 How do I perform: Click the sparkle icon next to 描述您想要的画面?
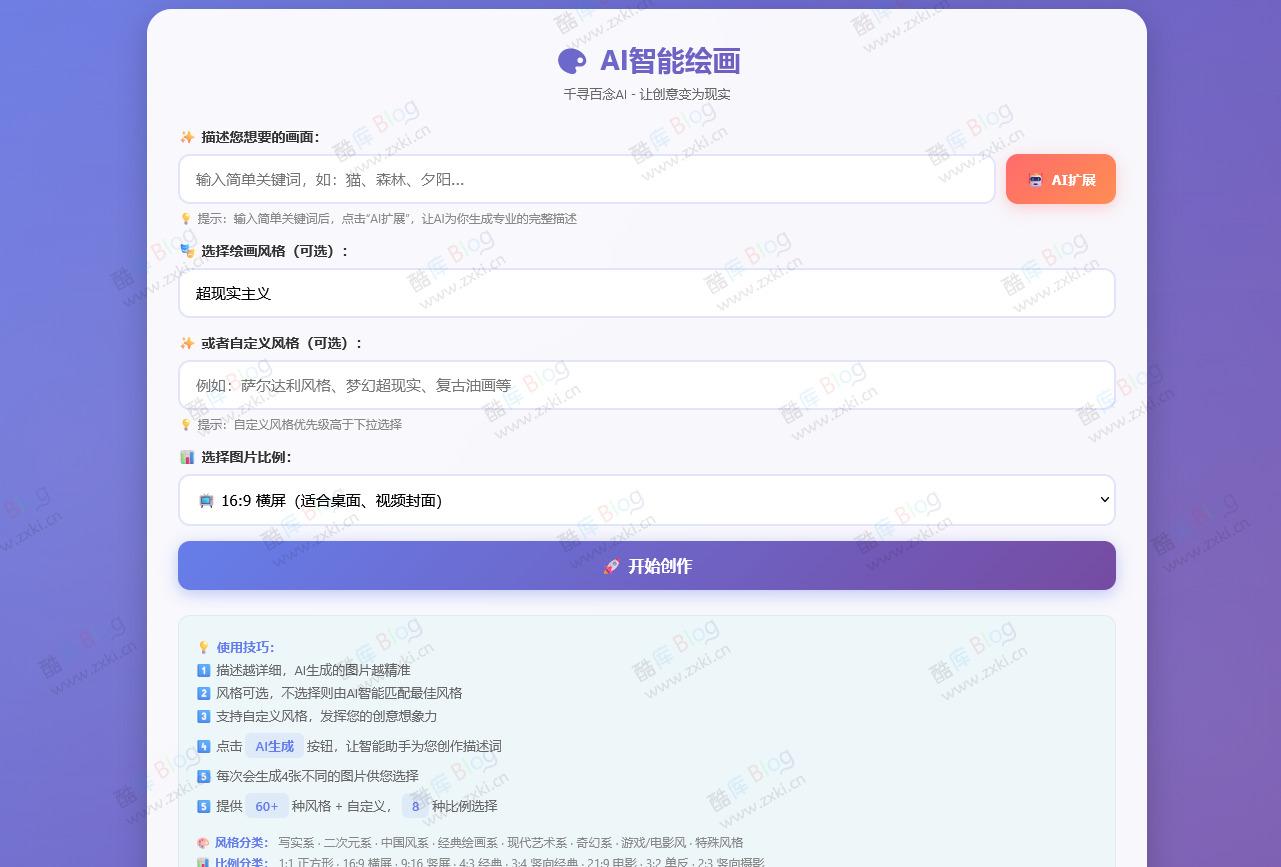point(187,137)
